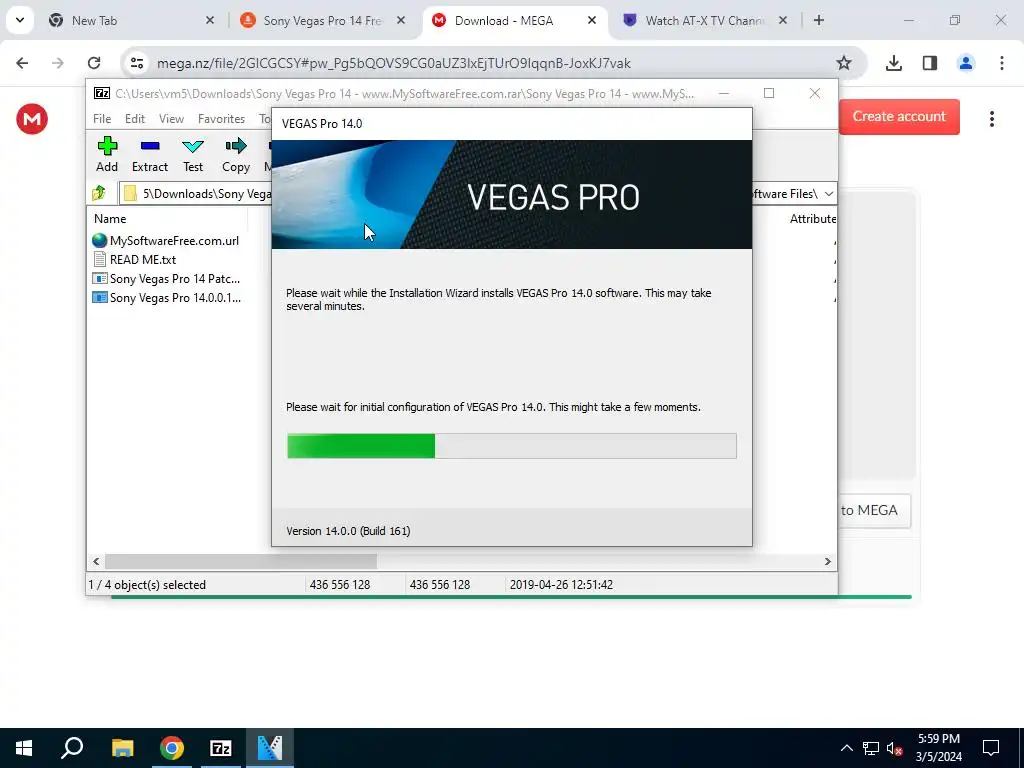
Task: Click '1 / 4 object(s) selected' status text
Action: click(x=147, y=584)
